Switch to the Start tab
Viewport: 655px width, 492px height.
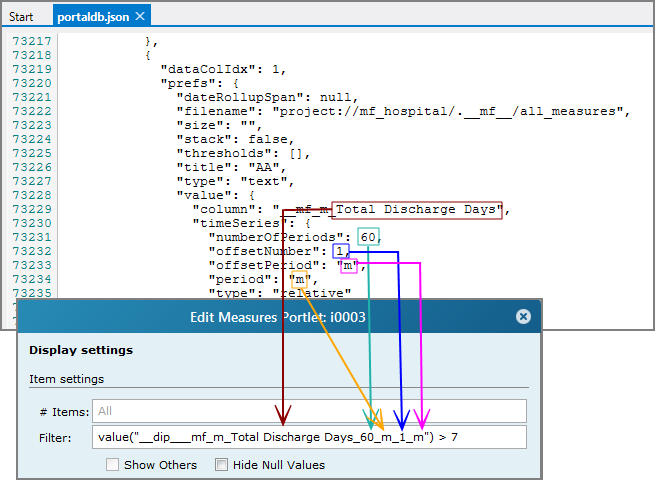pos(21,16)
